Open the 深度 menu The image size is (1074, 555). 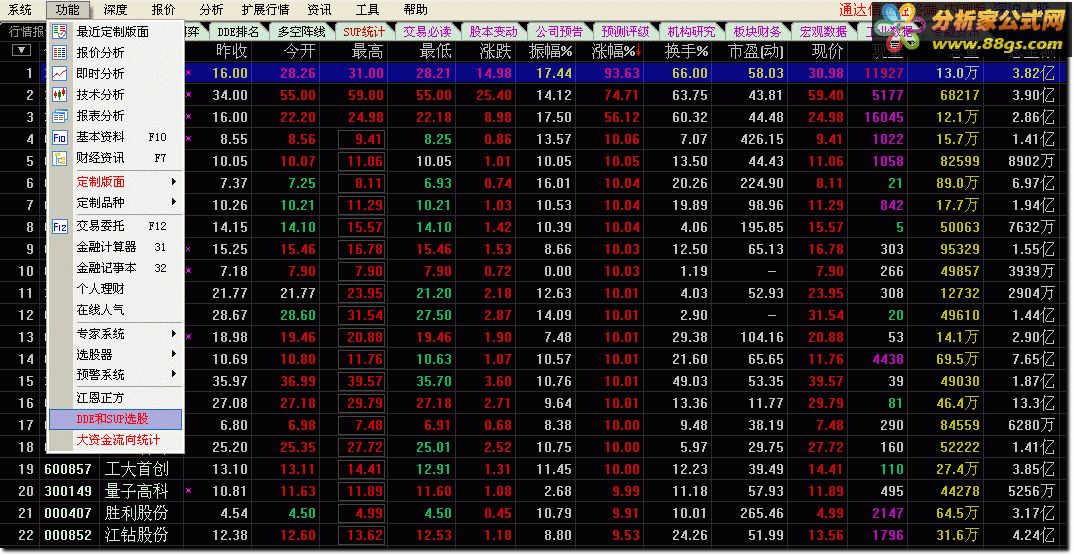point(115,10)
